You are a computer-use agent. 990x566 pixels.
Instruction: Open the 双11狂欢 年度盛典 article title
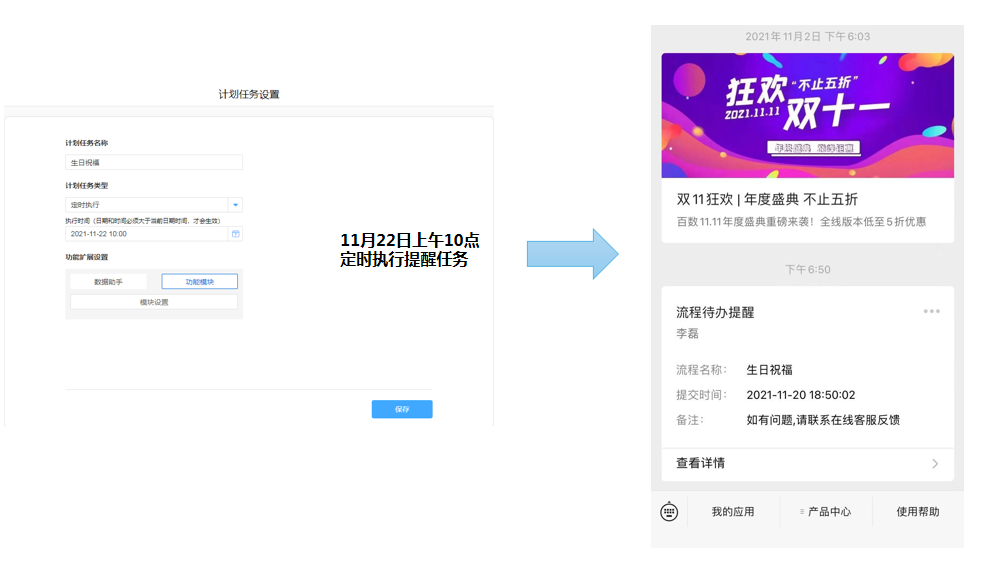(x=767, y=199)
